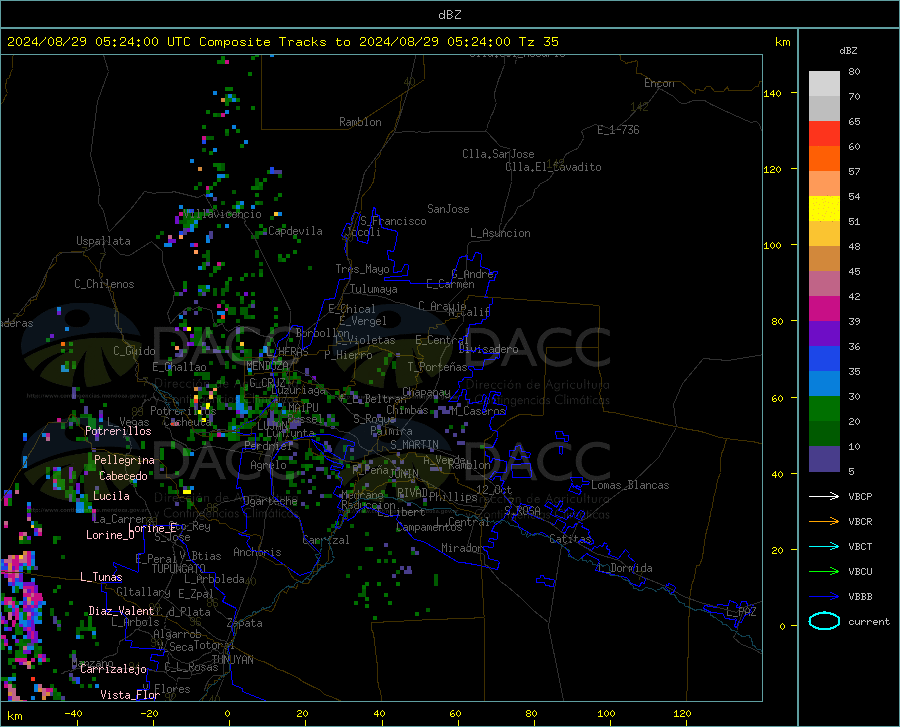The image size is (900, 727).
Task: Select the yellow 54 dBZ color swatch
Action: [824, 209]
